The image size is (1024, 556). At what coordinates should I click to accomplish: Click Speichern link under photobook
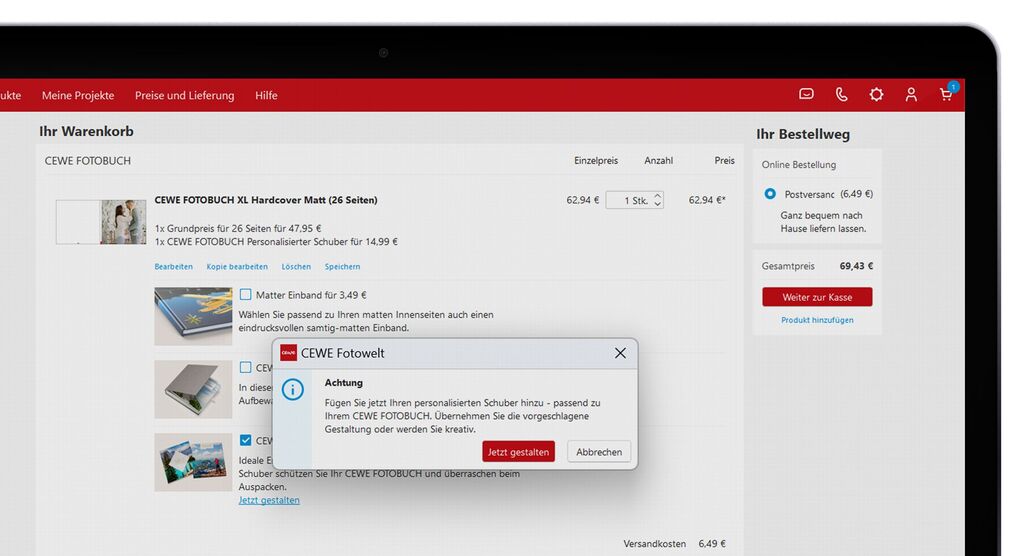pos(342,267)
